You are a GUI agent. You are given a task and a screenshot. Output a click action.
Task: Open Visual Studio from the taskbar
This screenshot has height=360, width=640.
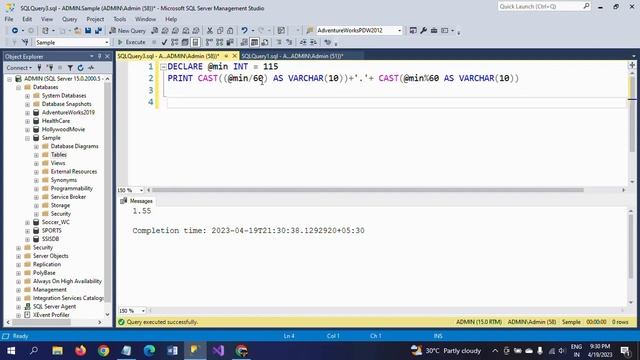(x=218, y=351)
